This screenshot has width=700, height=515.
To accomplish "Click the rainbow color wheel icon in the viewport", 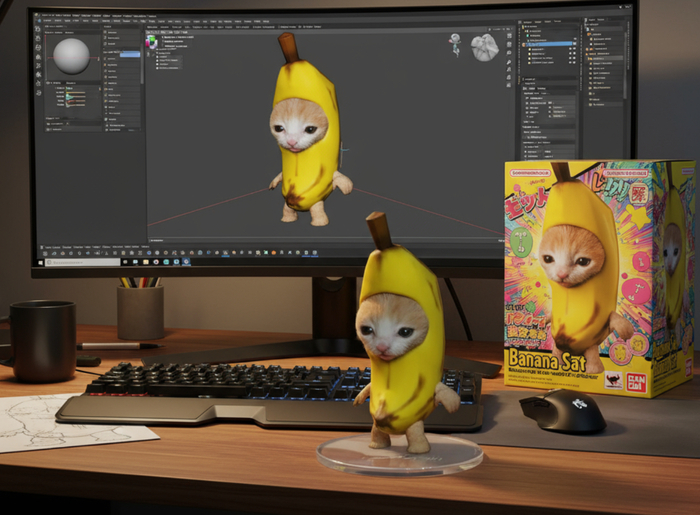I will point(152,42).
